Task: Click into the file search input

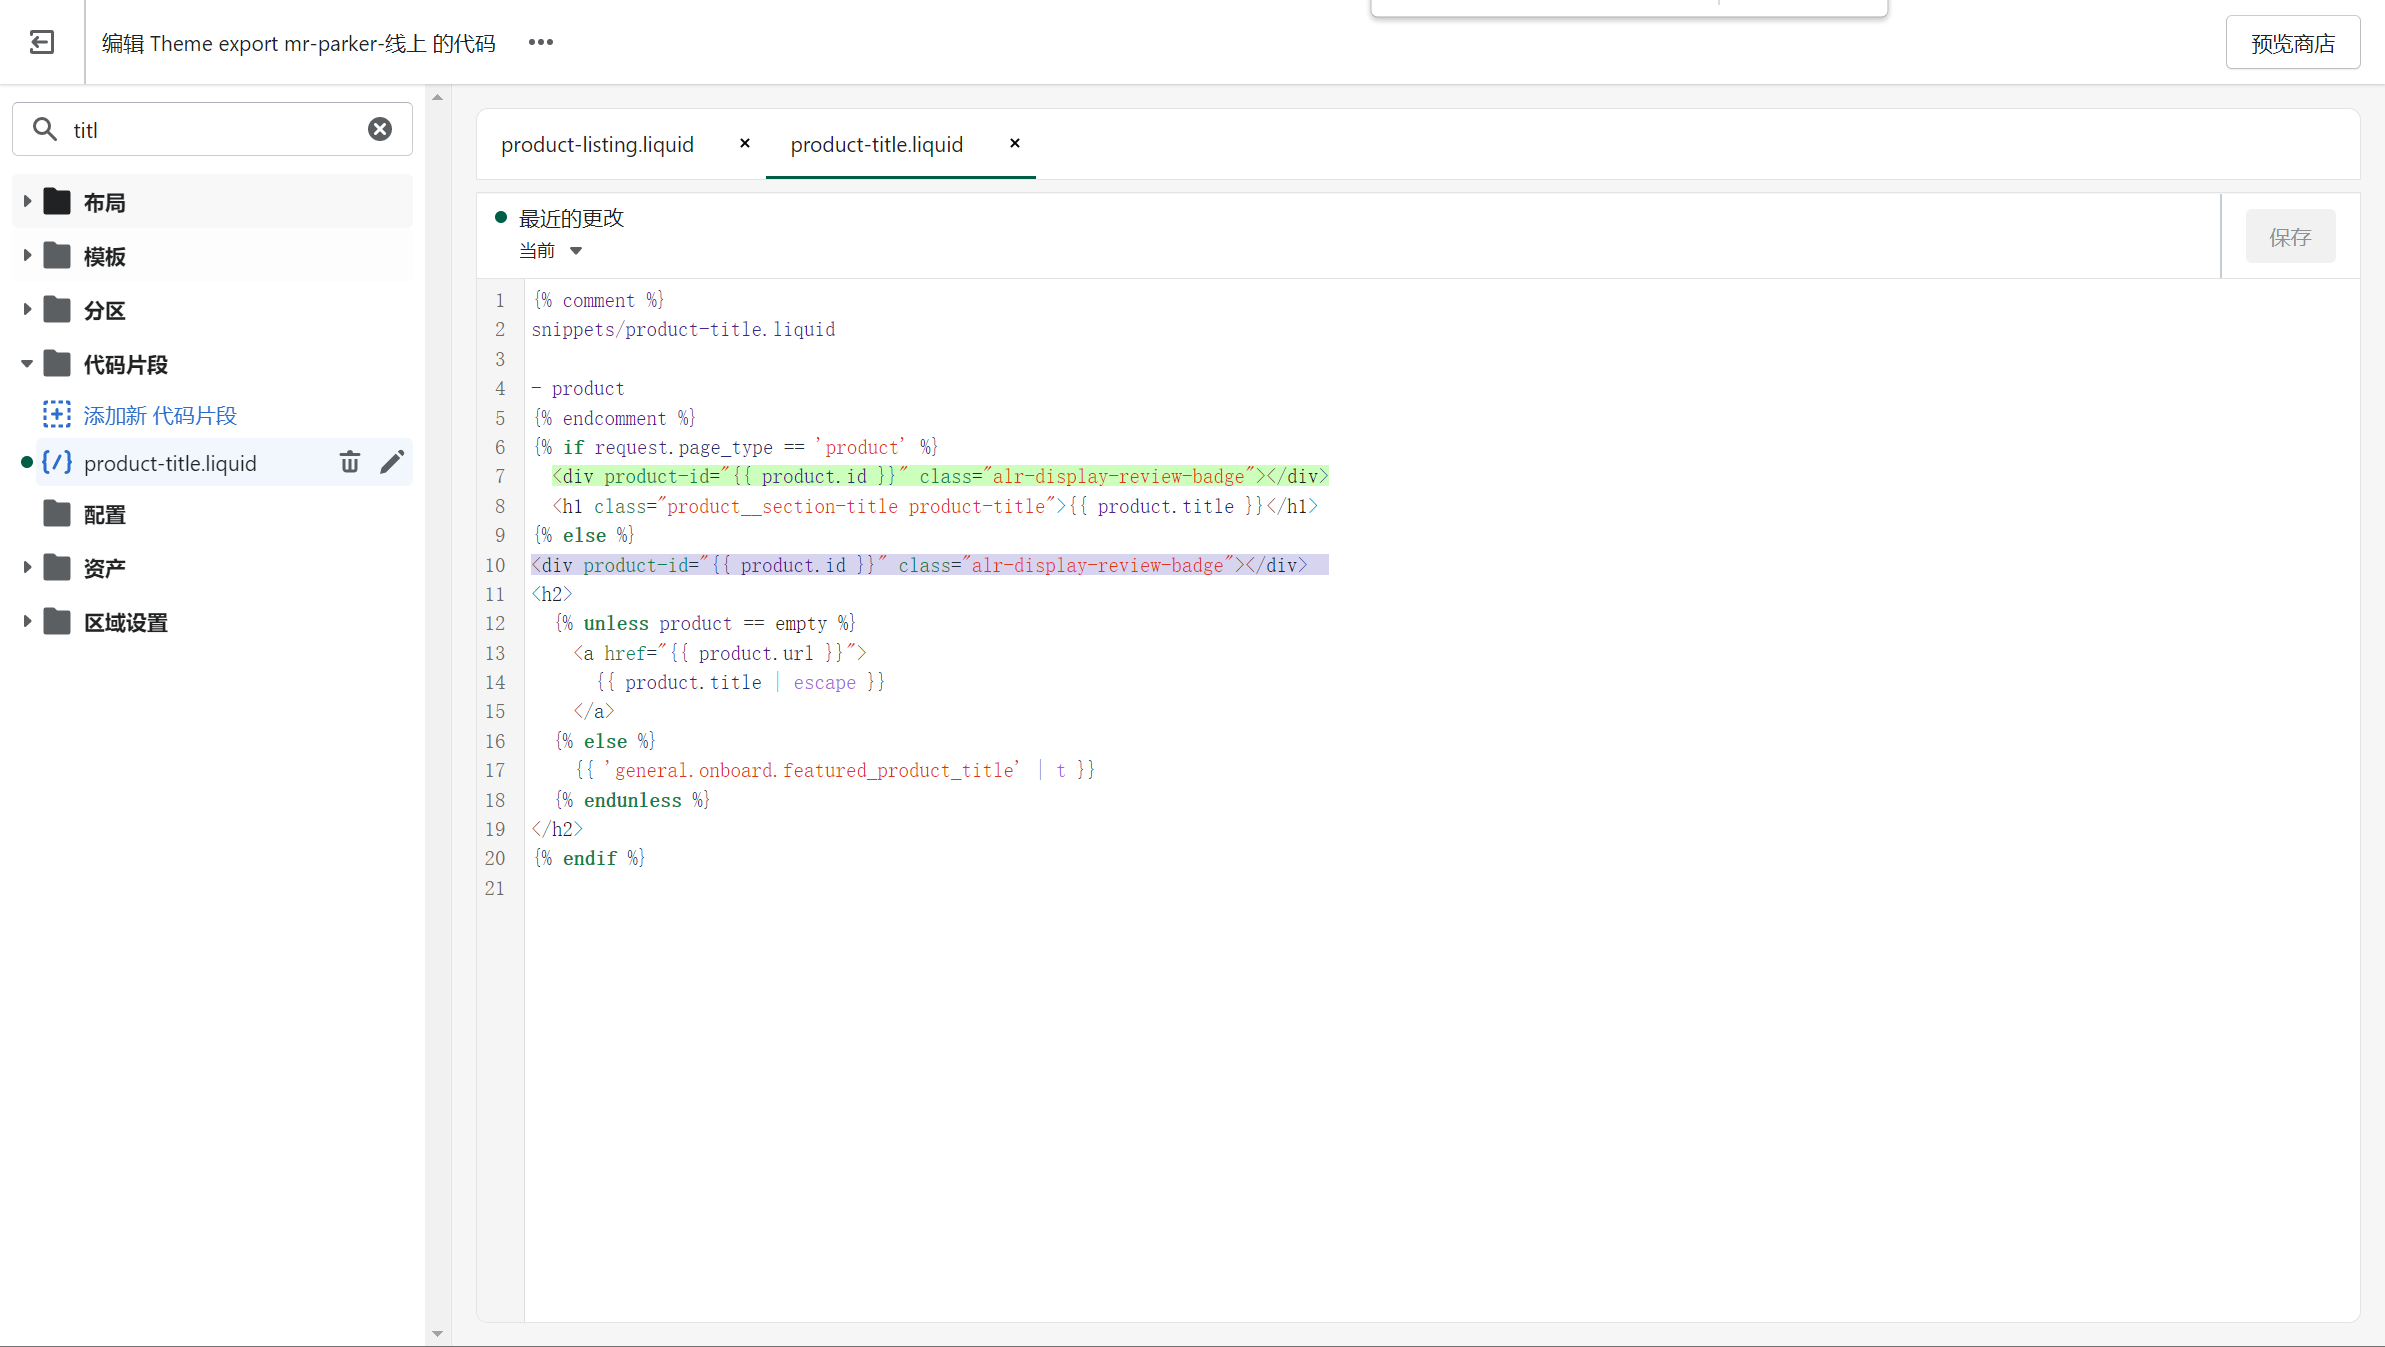Action: pos(212,130)
